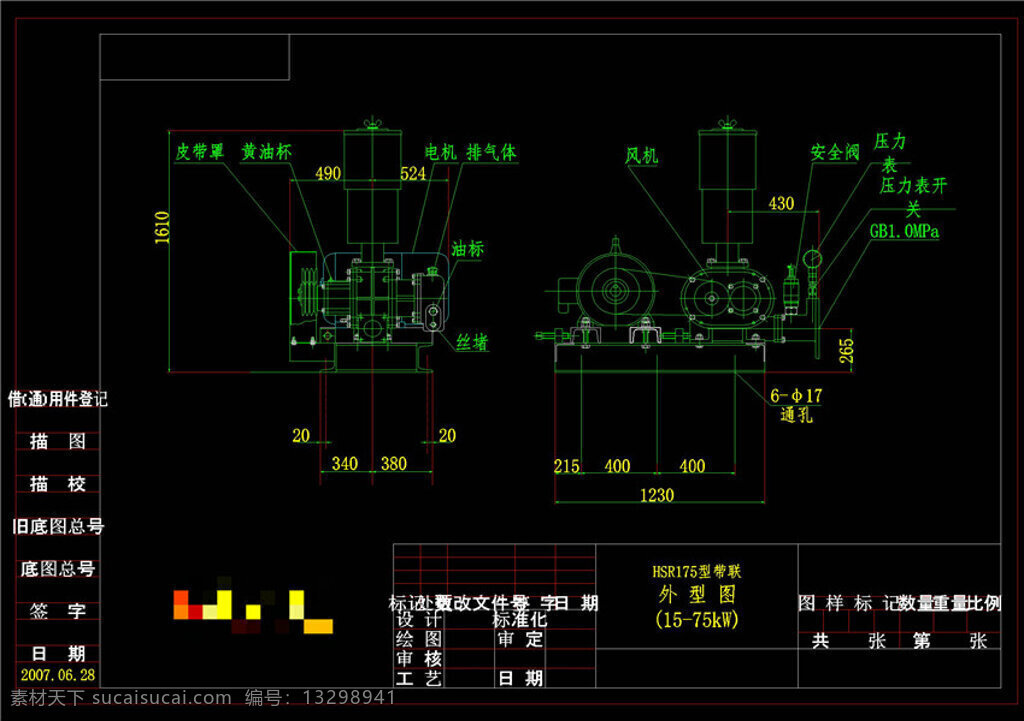The height and width of the screenshot is (721, 1024).
Task: Click the 20 dimension above 380
Action: pos(447,436)
